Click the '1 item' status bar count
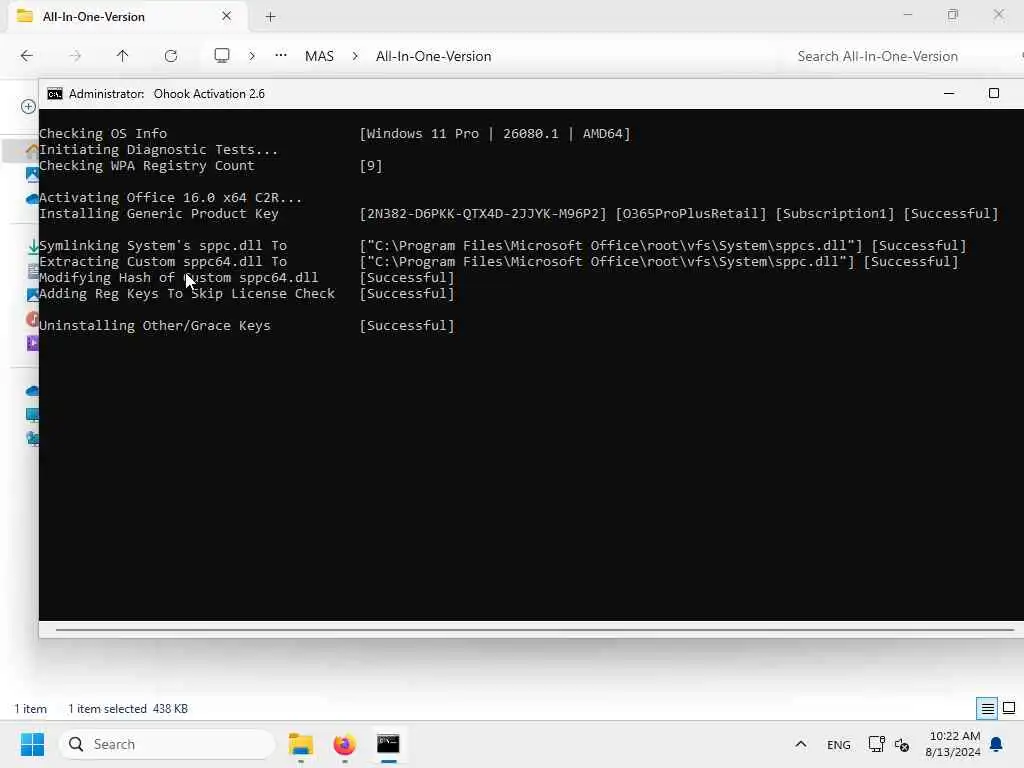The width and height of the screenshot is (1024, 768). [x=31, y=709]
